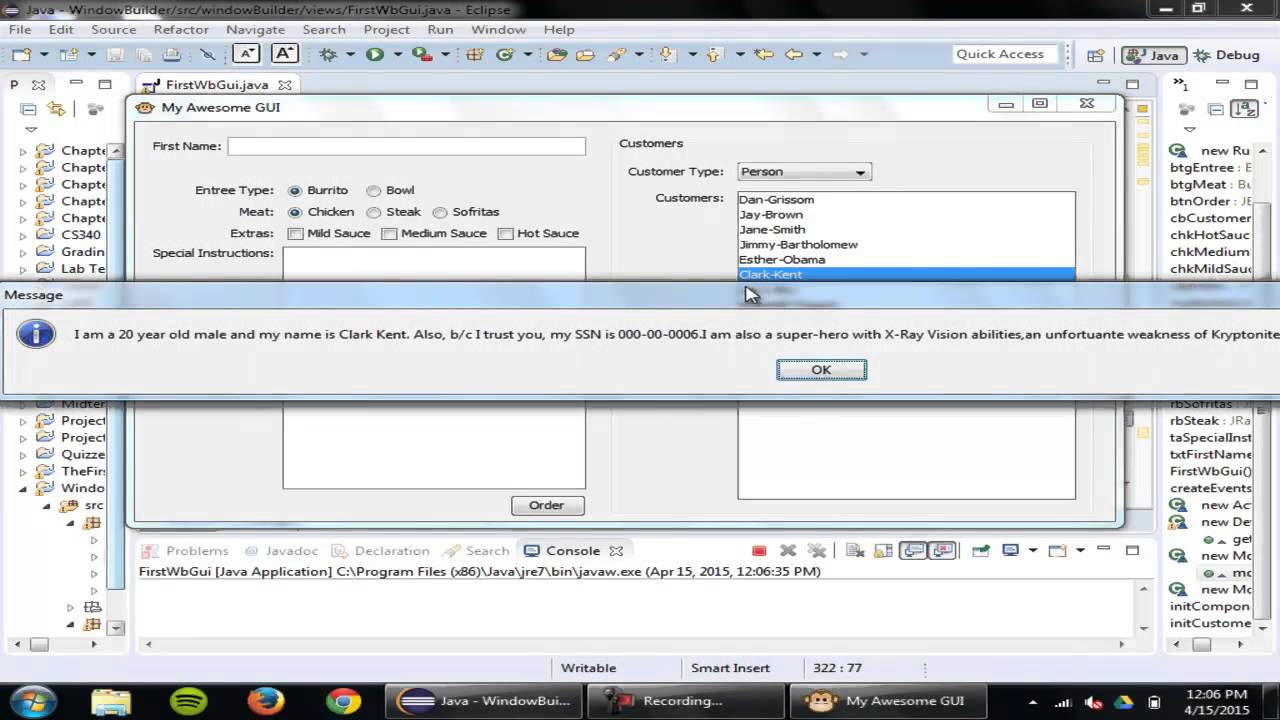
Task: Click the green Run button icon
Action: (375, 55)
